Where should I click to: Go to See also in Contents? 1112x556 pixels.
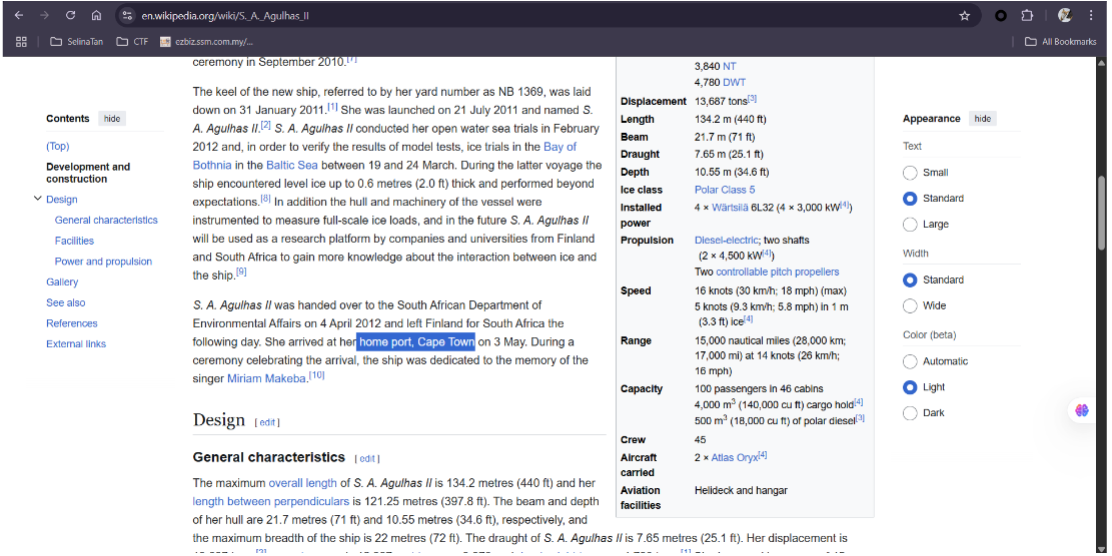(x=65, y=302)
